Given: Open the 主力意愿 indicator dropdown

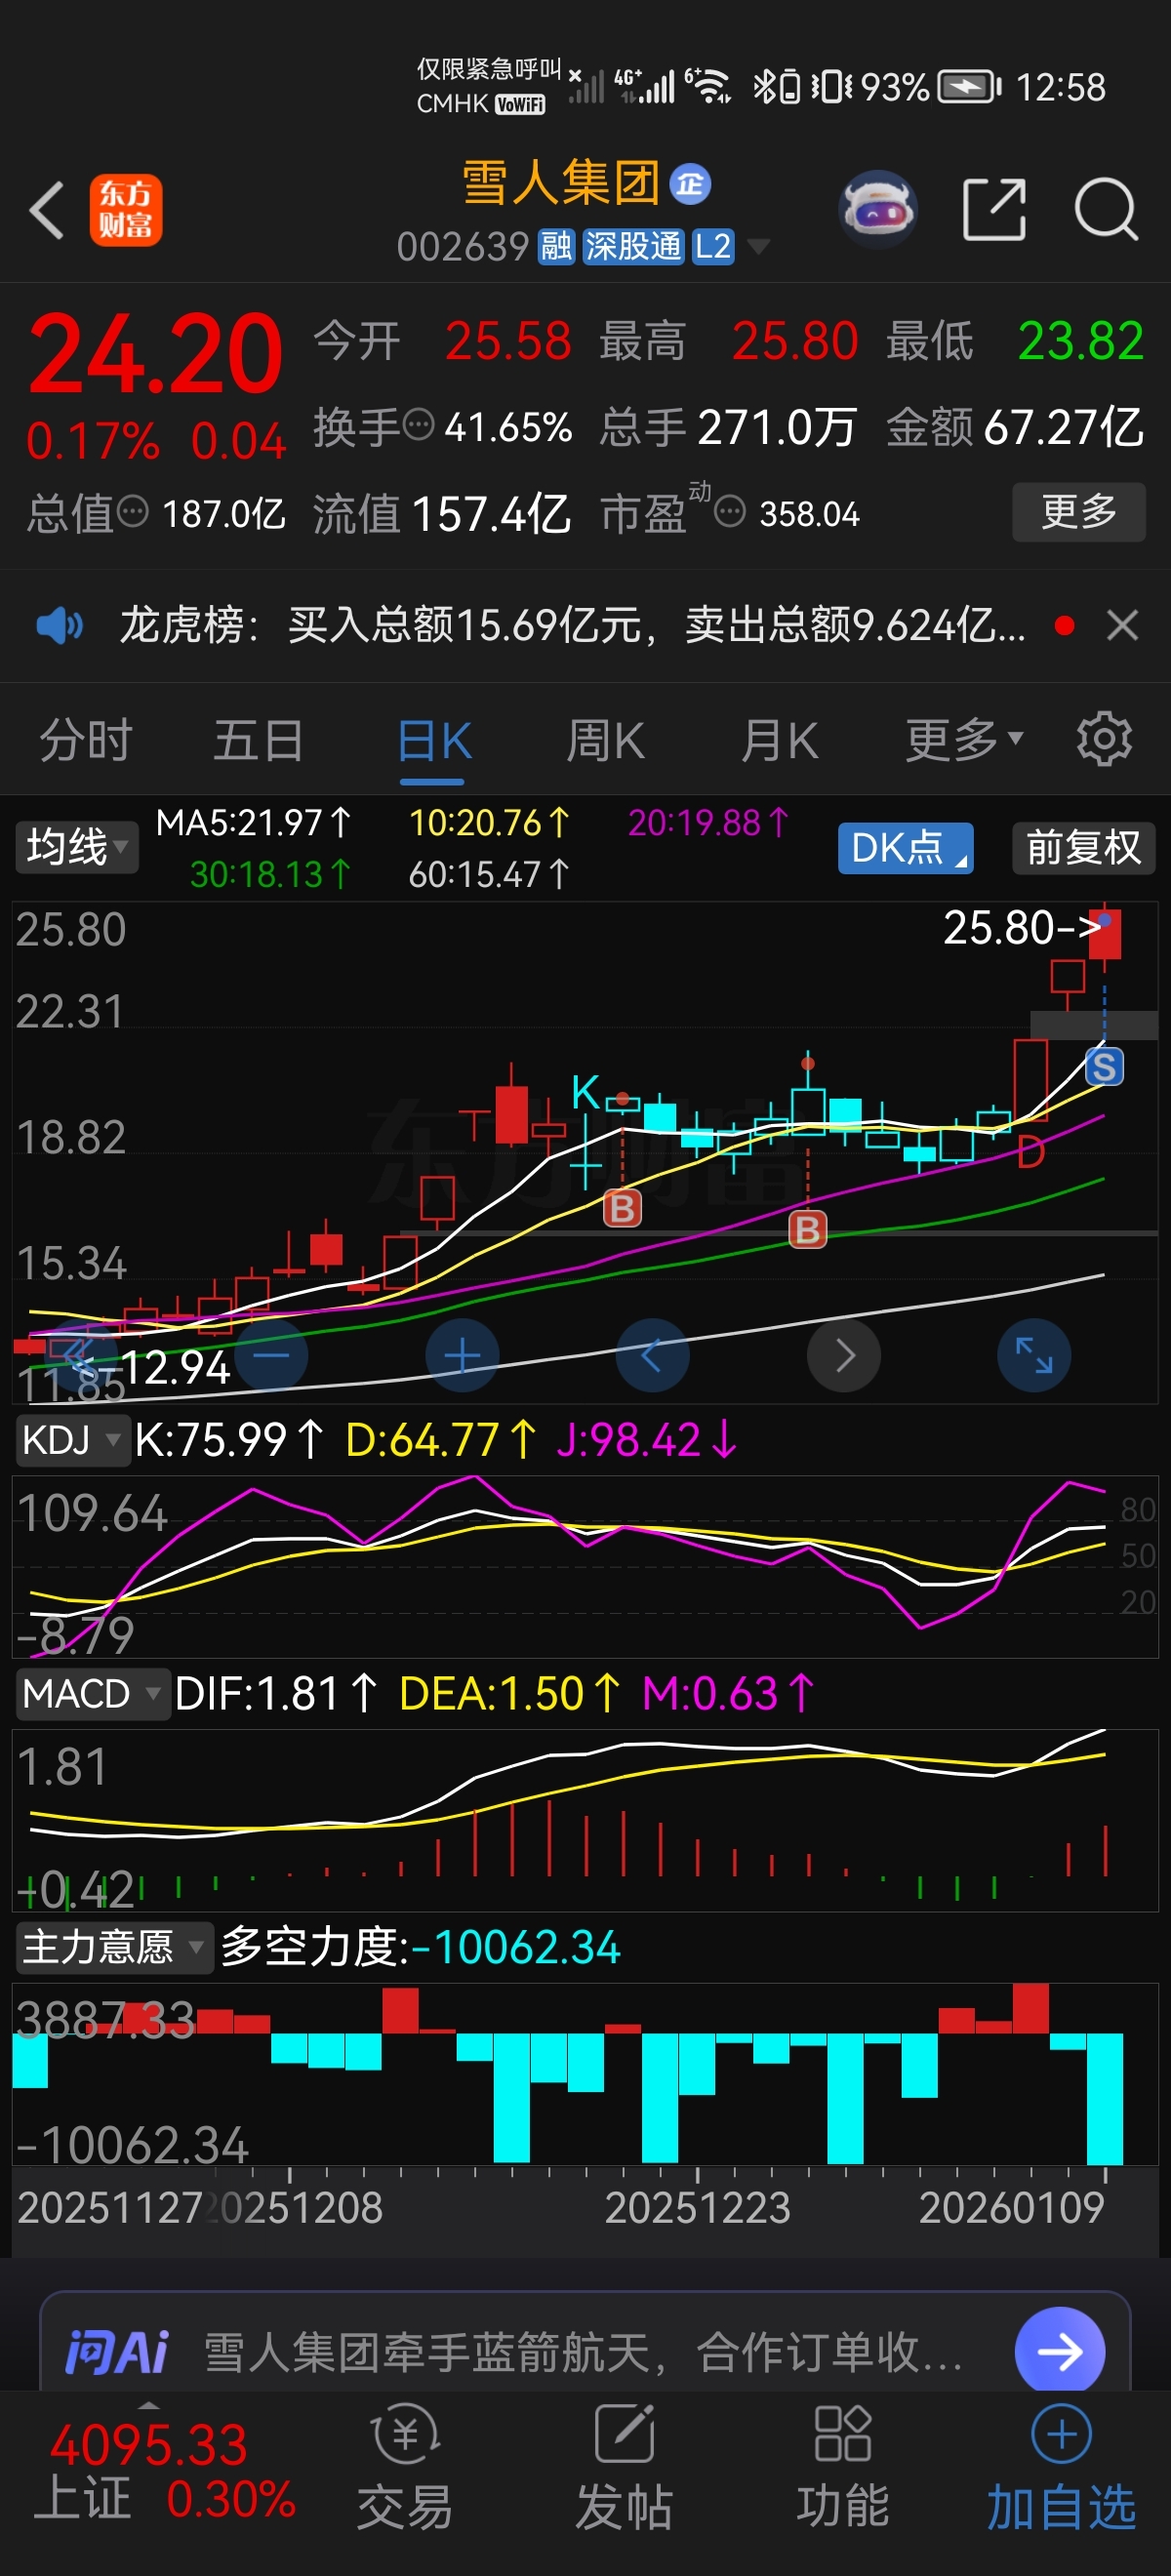Looking at the screenshot, I should tap(114, 1947).
